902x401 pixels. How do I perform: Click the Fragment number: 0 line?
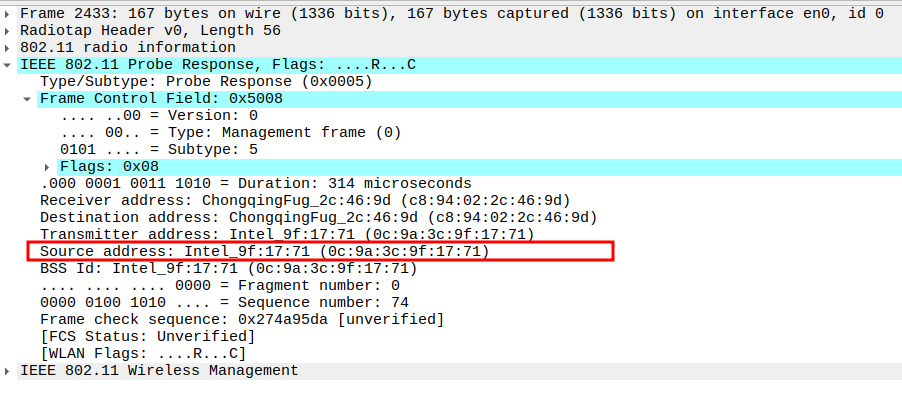tap(220, 285)
